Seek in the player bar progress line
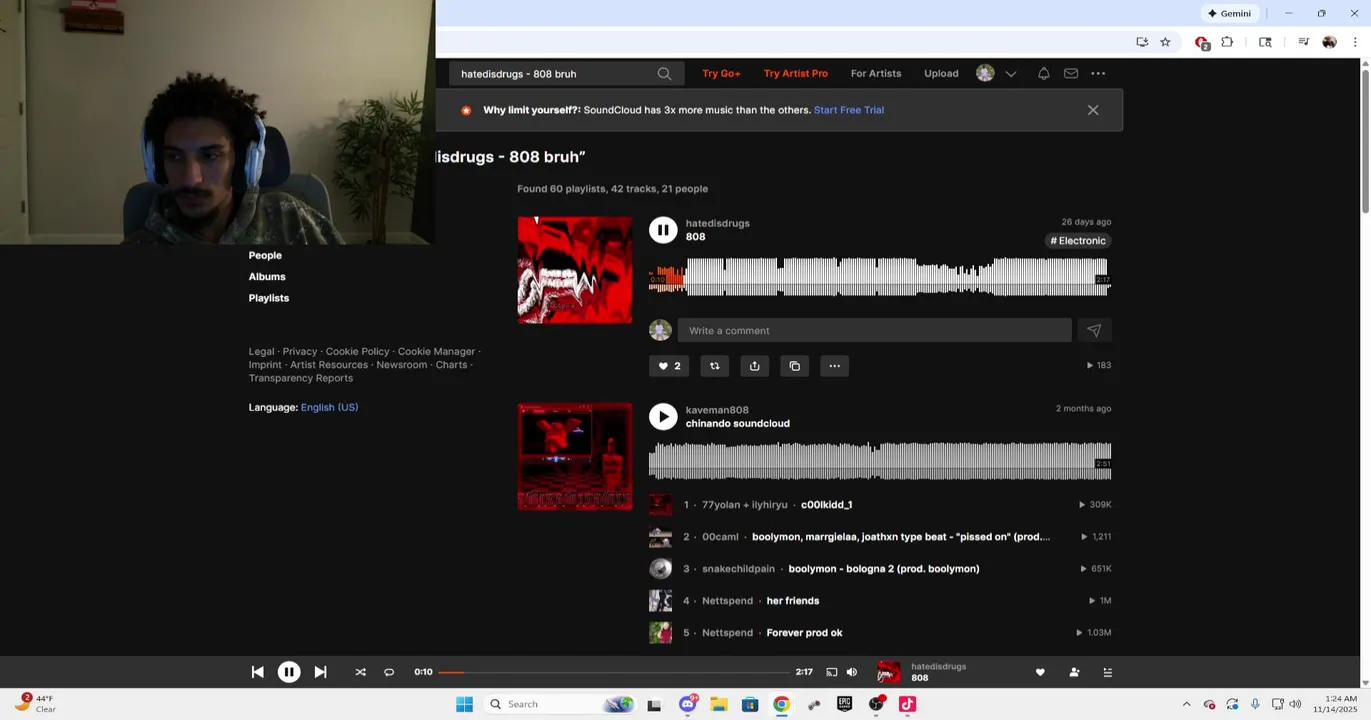This screenshot has width=1371, height=720. click(x=614, y=673)
